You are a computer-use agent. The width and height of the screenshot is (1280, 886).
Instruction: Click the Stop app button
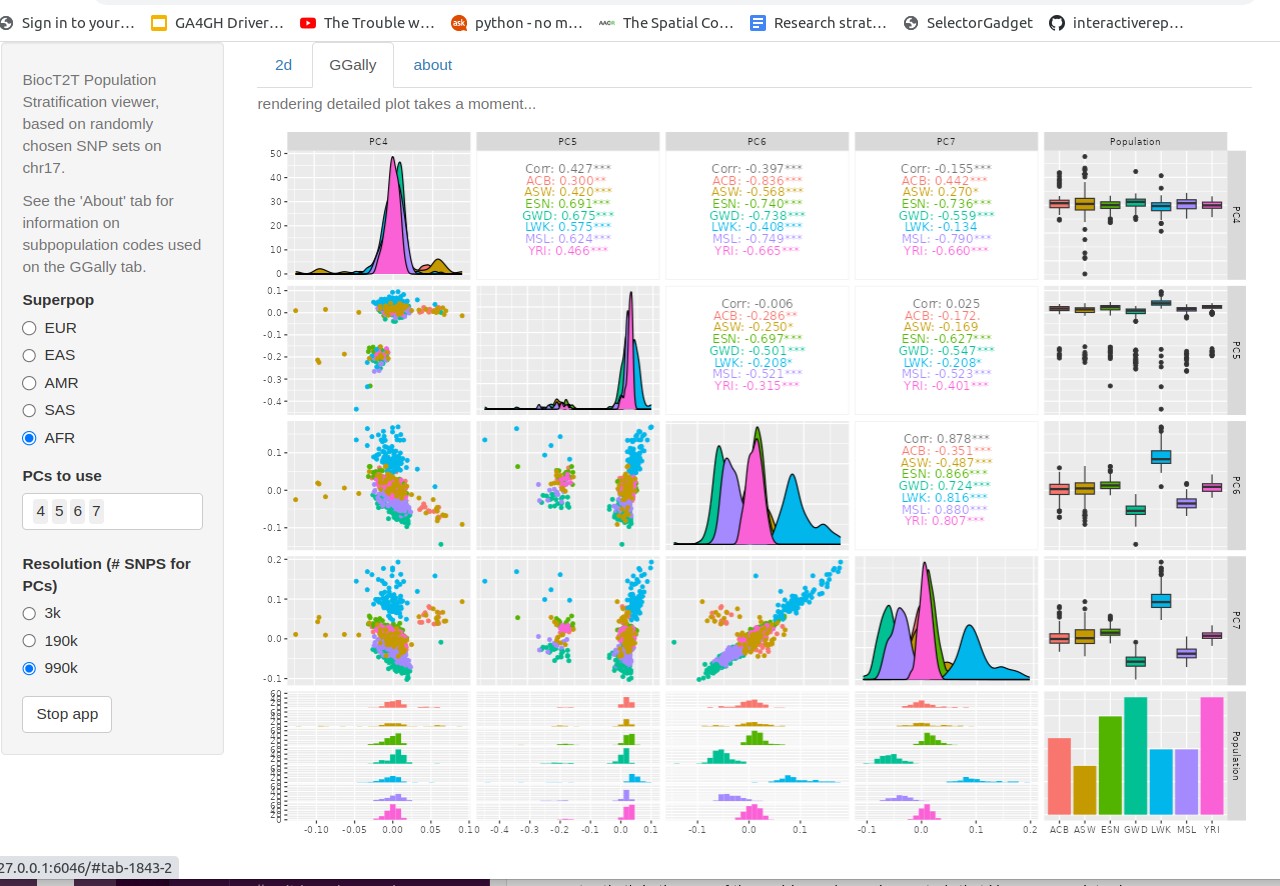click(x=67, y=714)
